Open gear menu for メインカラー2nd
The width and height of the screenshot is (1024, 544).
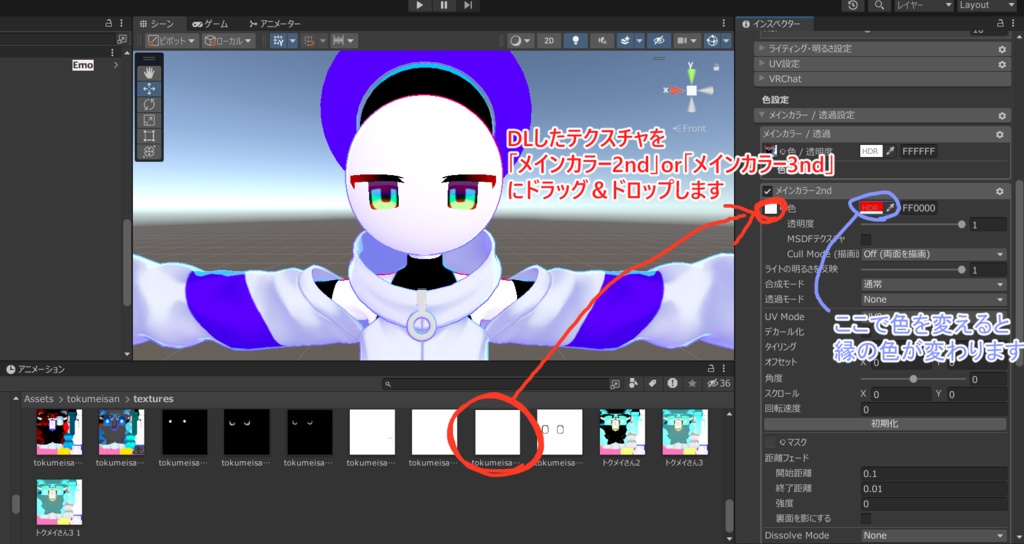[x=999, y=191]
